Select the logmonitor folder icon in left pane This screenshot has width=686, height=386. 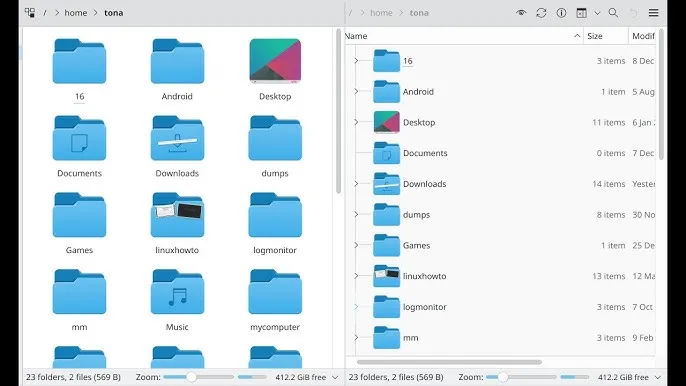[x=275, y=215]
